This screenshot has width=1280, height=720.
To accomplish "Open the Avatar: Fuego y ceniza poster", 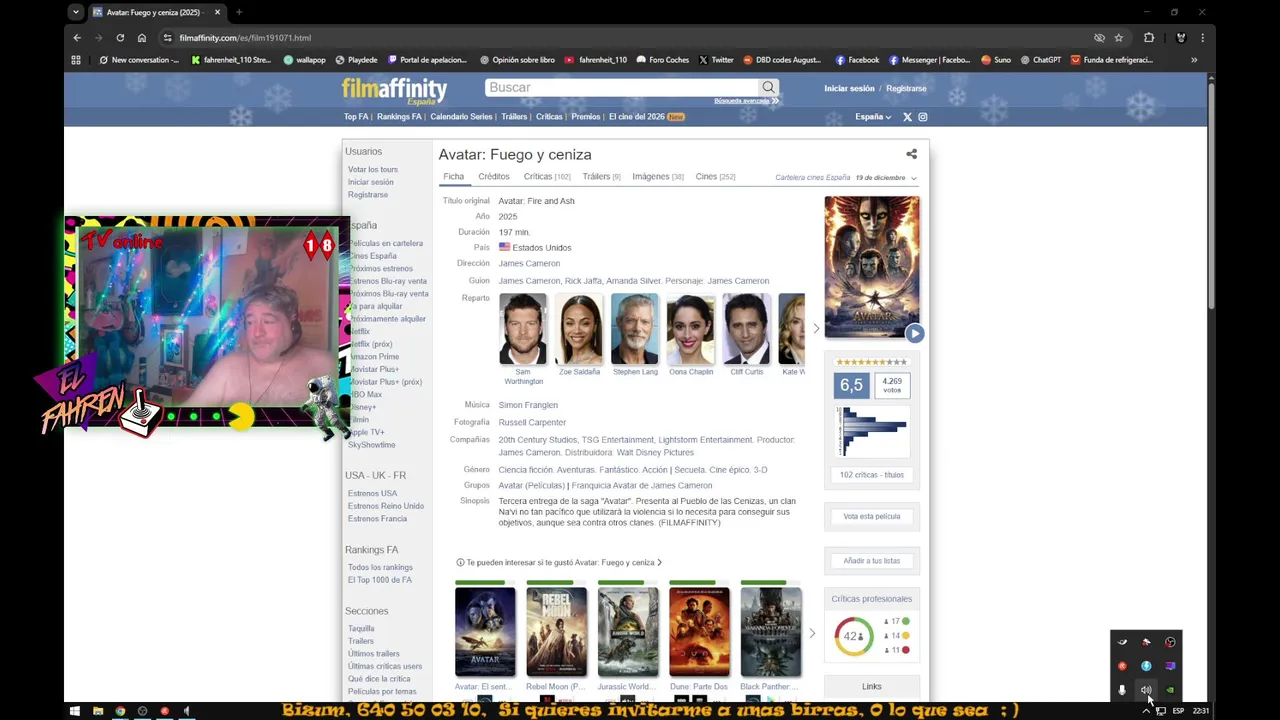I will (872, 267).
